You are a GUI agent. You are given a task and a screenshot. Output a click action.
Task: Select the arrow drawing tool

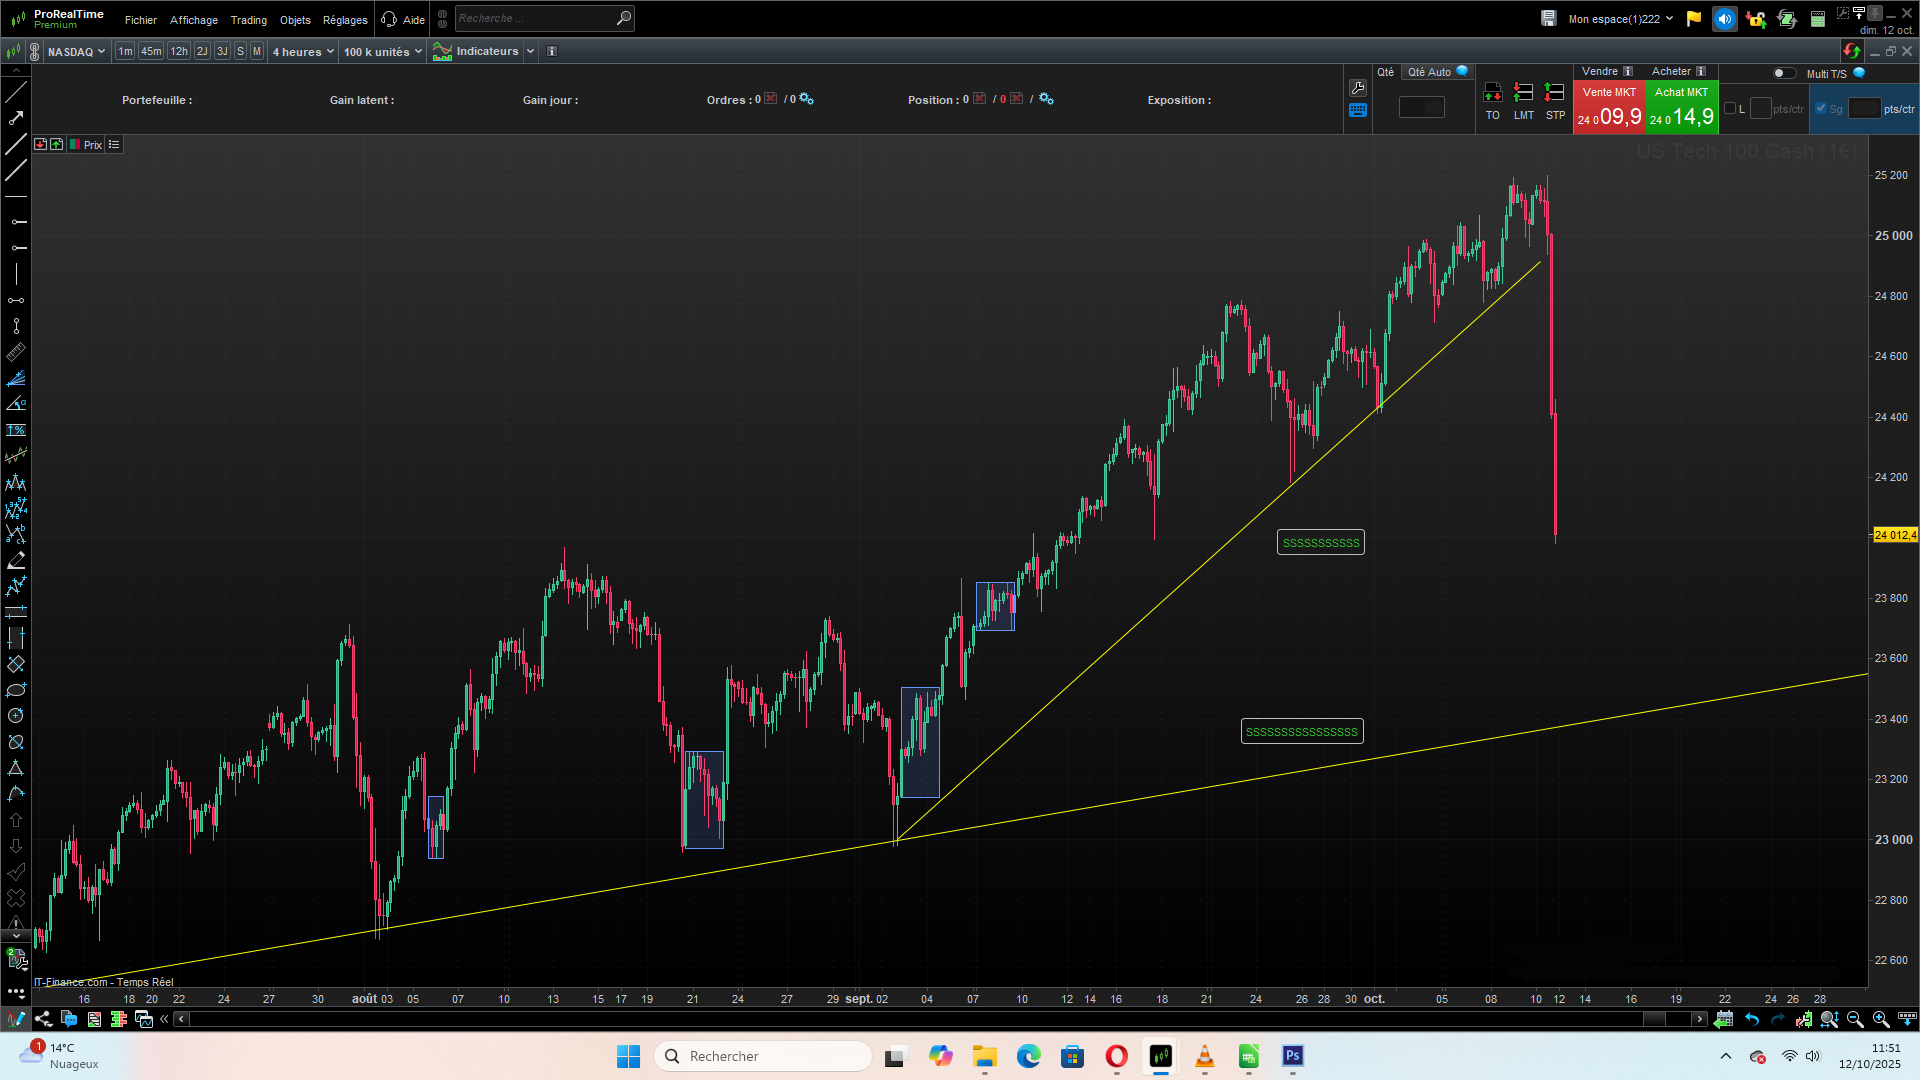coord(16,118)
